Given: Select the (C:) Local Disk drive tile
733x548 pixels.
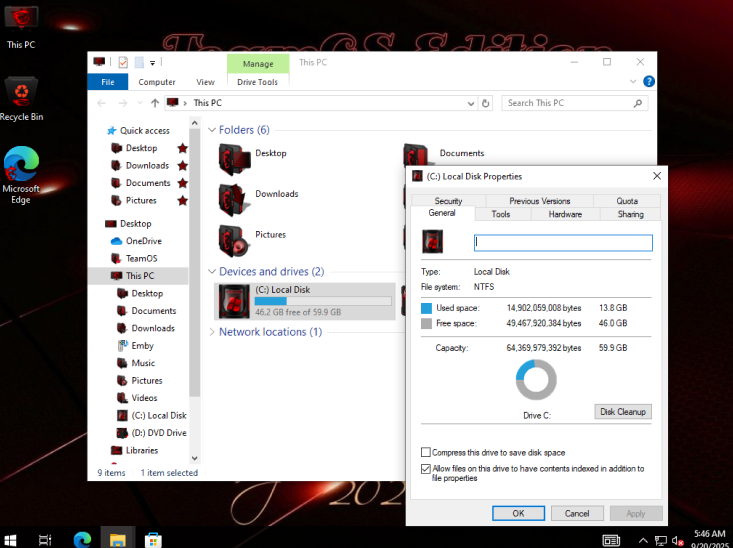Looking at the screenshot, I should [305, 301].
